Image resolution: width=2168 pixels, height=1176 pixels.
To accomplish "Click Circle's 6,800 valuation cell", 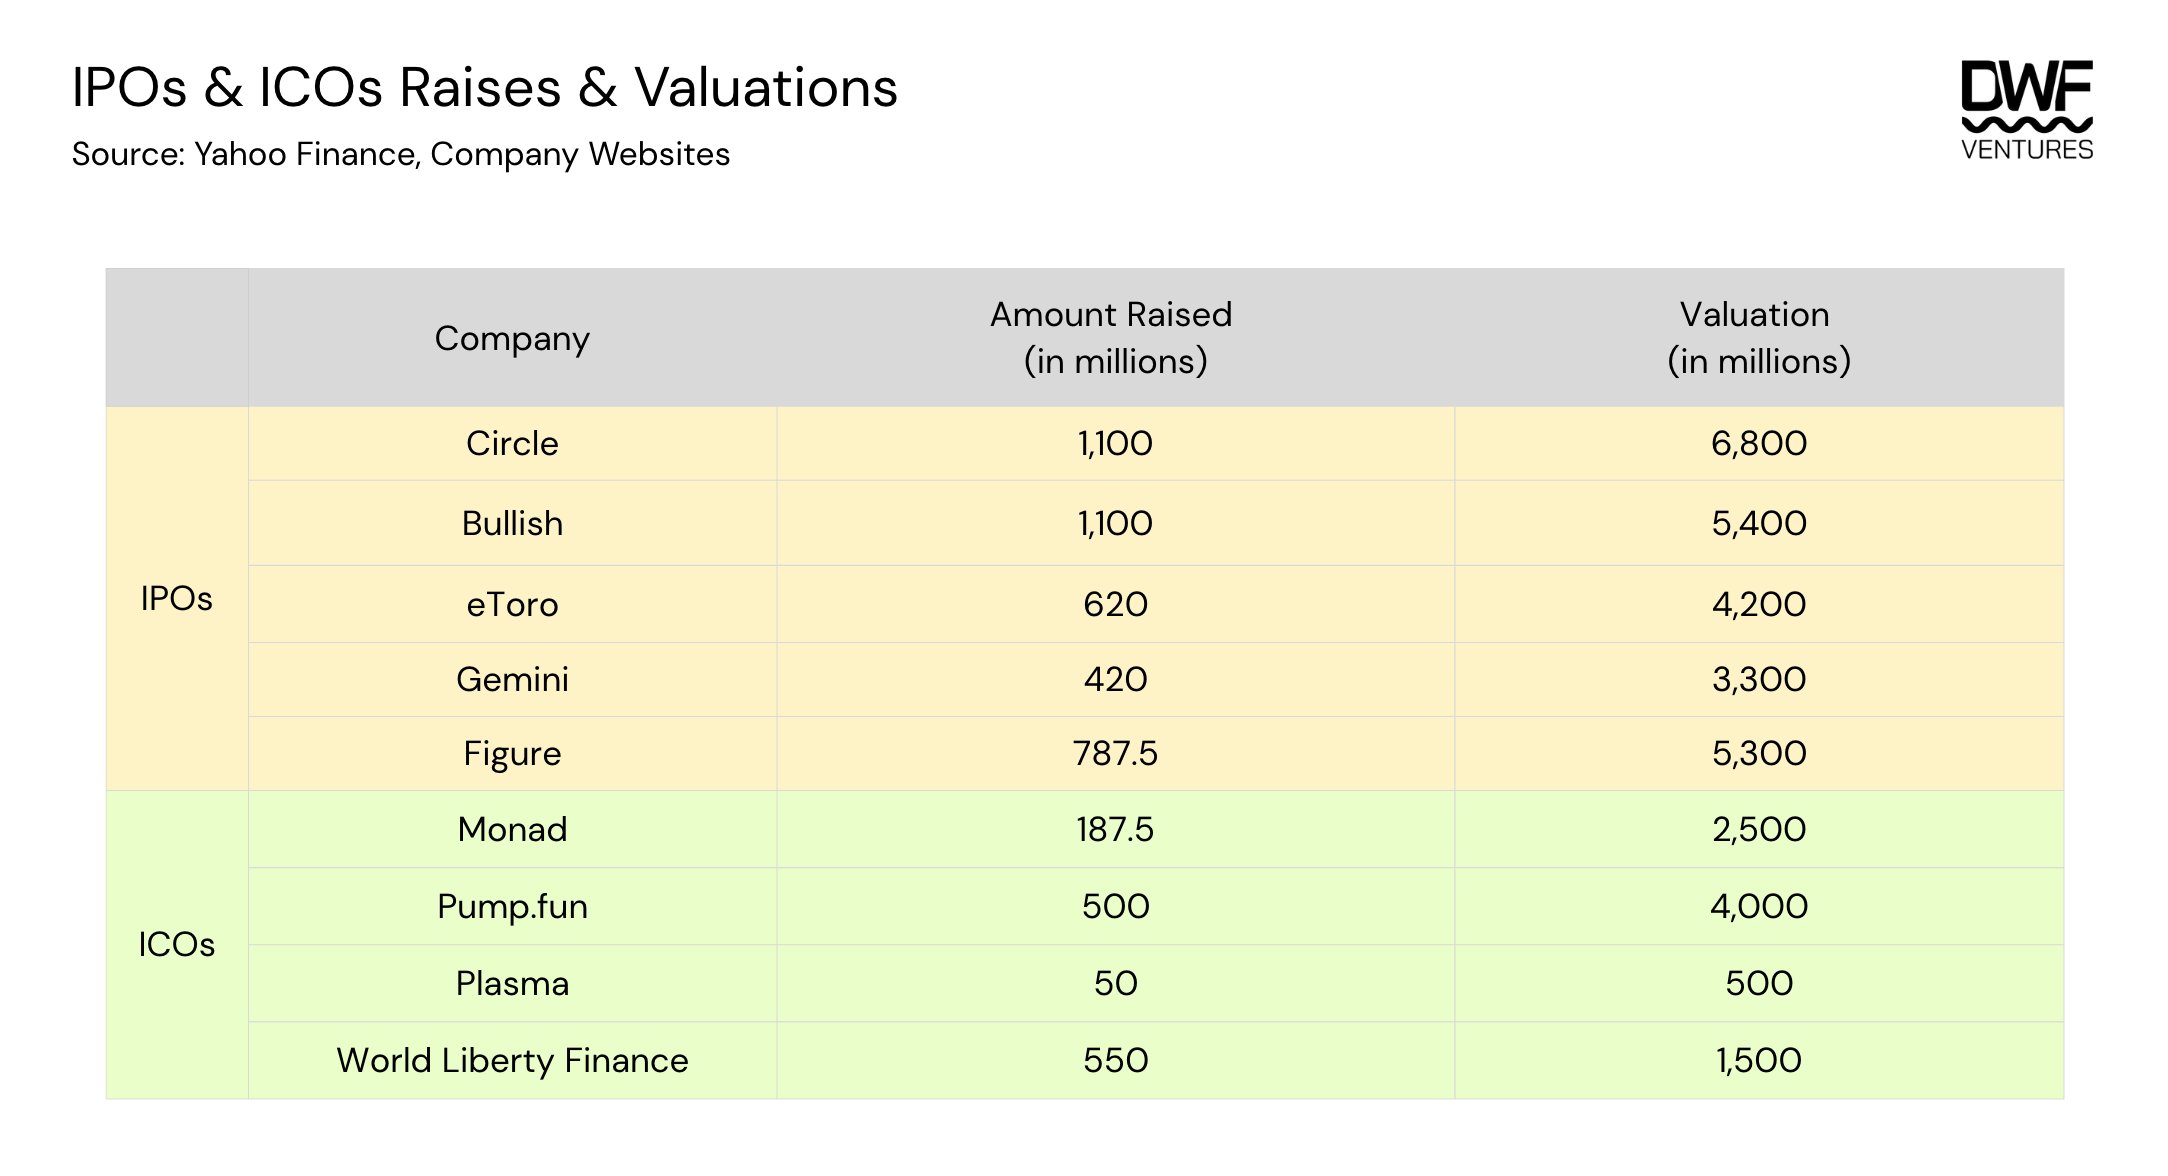I will (x=1758, y=443).
